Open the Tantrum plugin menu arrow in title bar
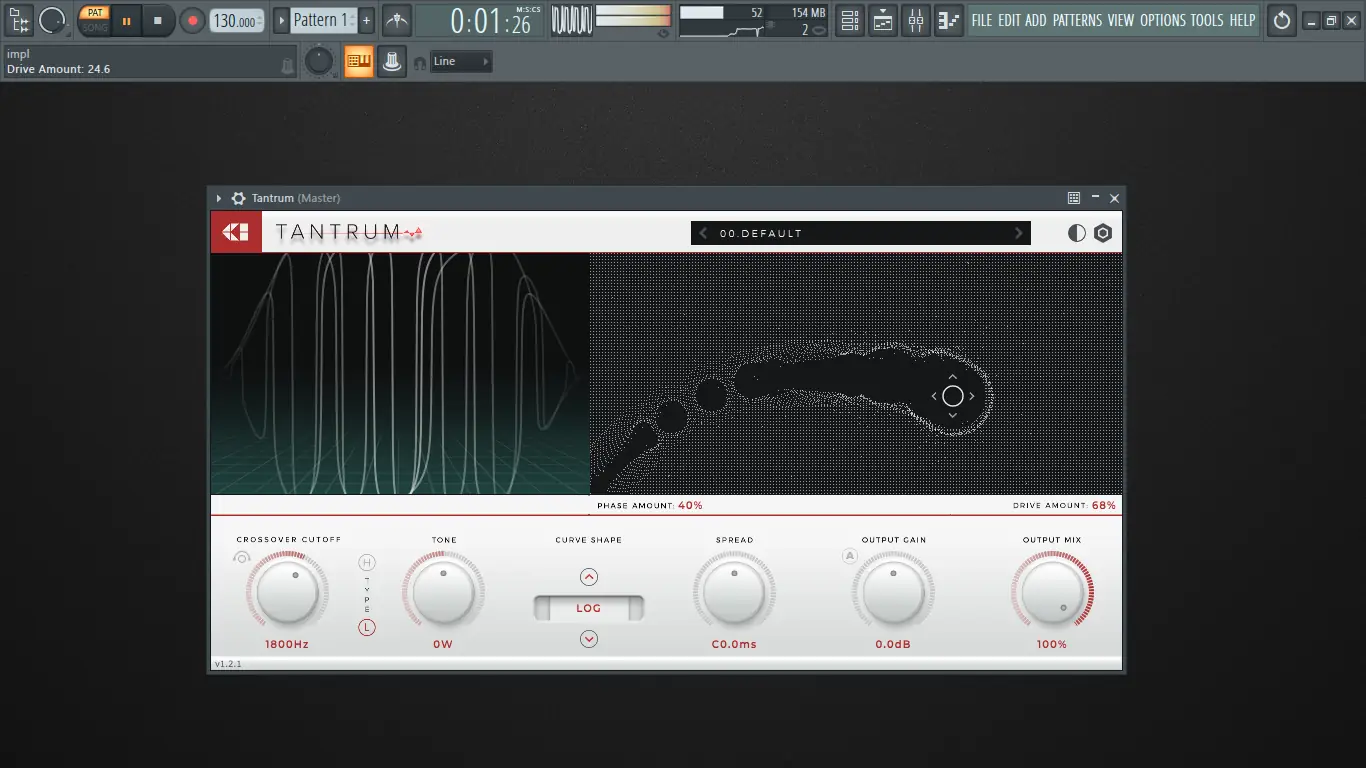1366x768 pixels. pyautogui.click(x=219, y=198)
